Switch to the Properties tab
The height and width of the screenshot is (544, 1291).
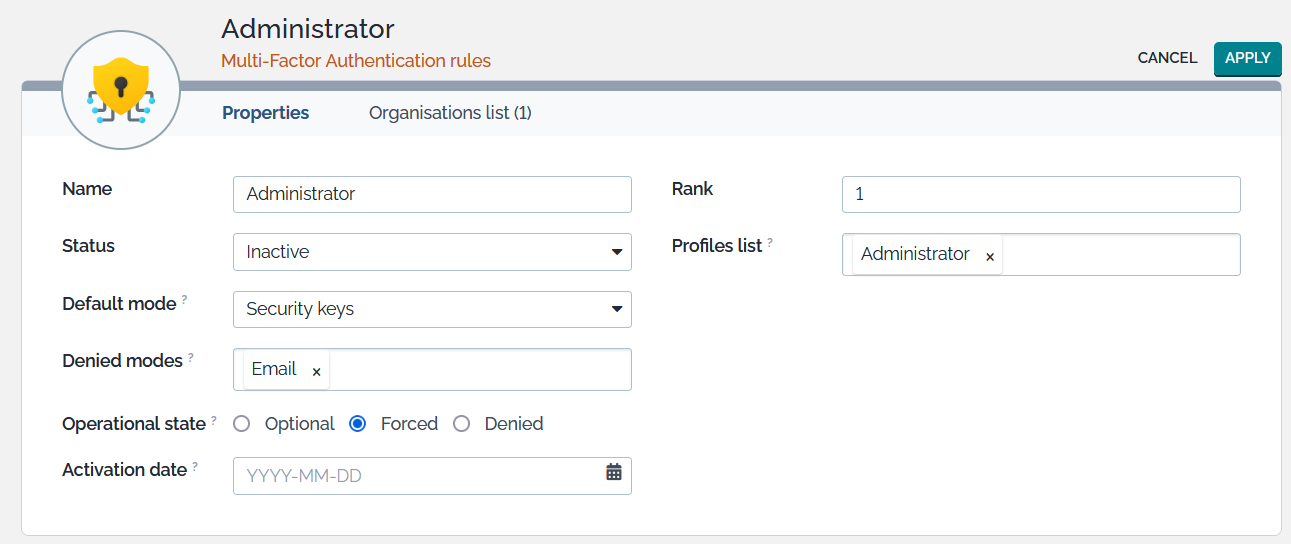pos(265,113)
